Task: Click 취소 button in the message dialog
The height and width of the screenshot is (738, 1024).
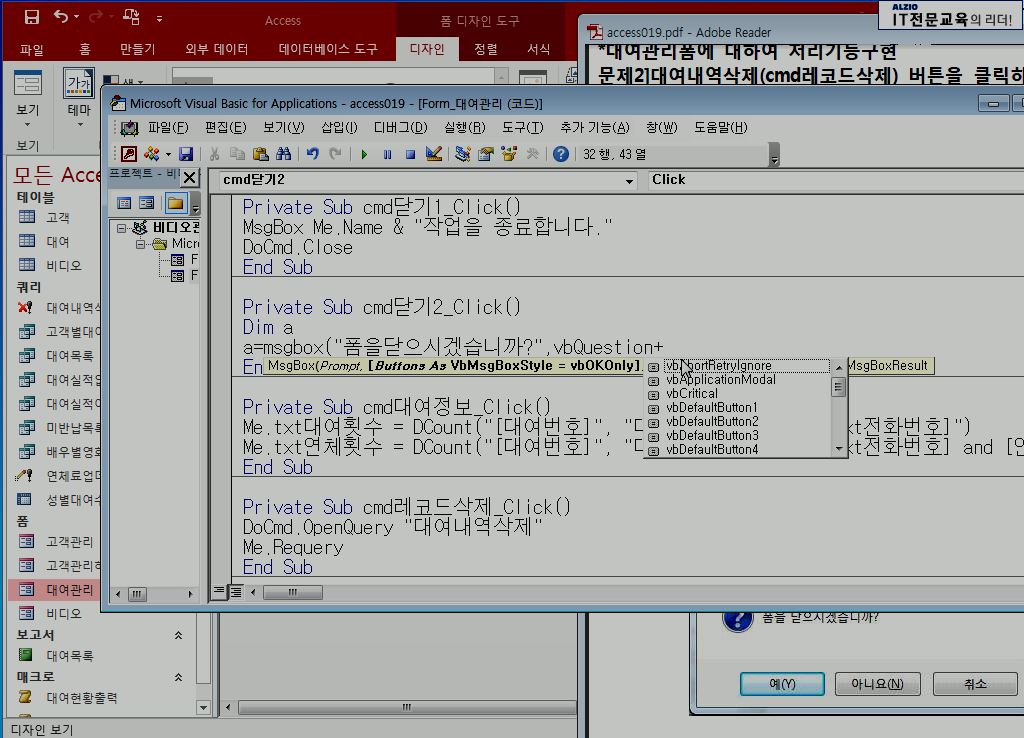Action: pyautogui.click(x=975, y=684)
